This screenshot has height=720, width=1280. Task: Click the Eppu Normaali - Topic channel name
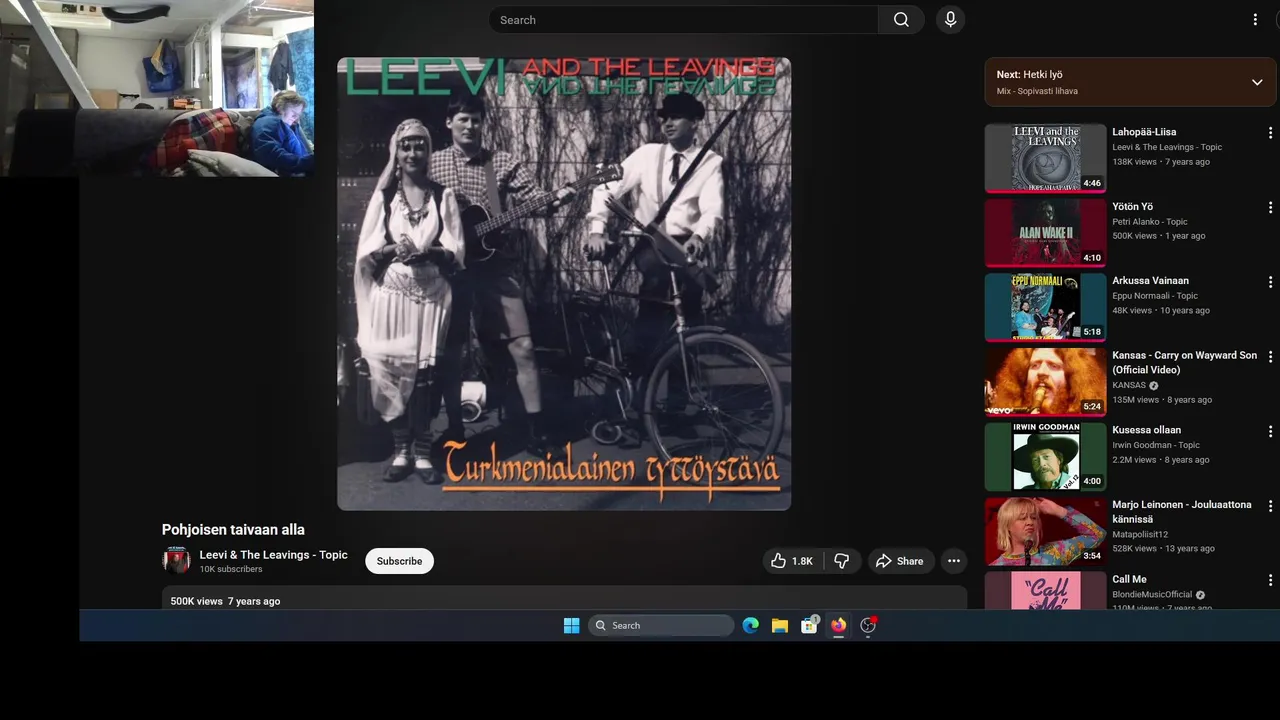point(1155,296)
